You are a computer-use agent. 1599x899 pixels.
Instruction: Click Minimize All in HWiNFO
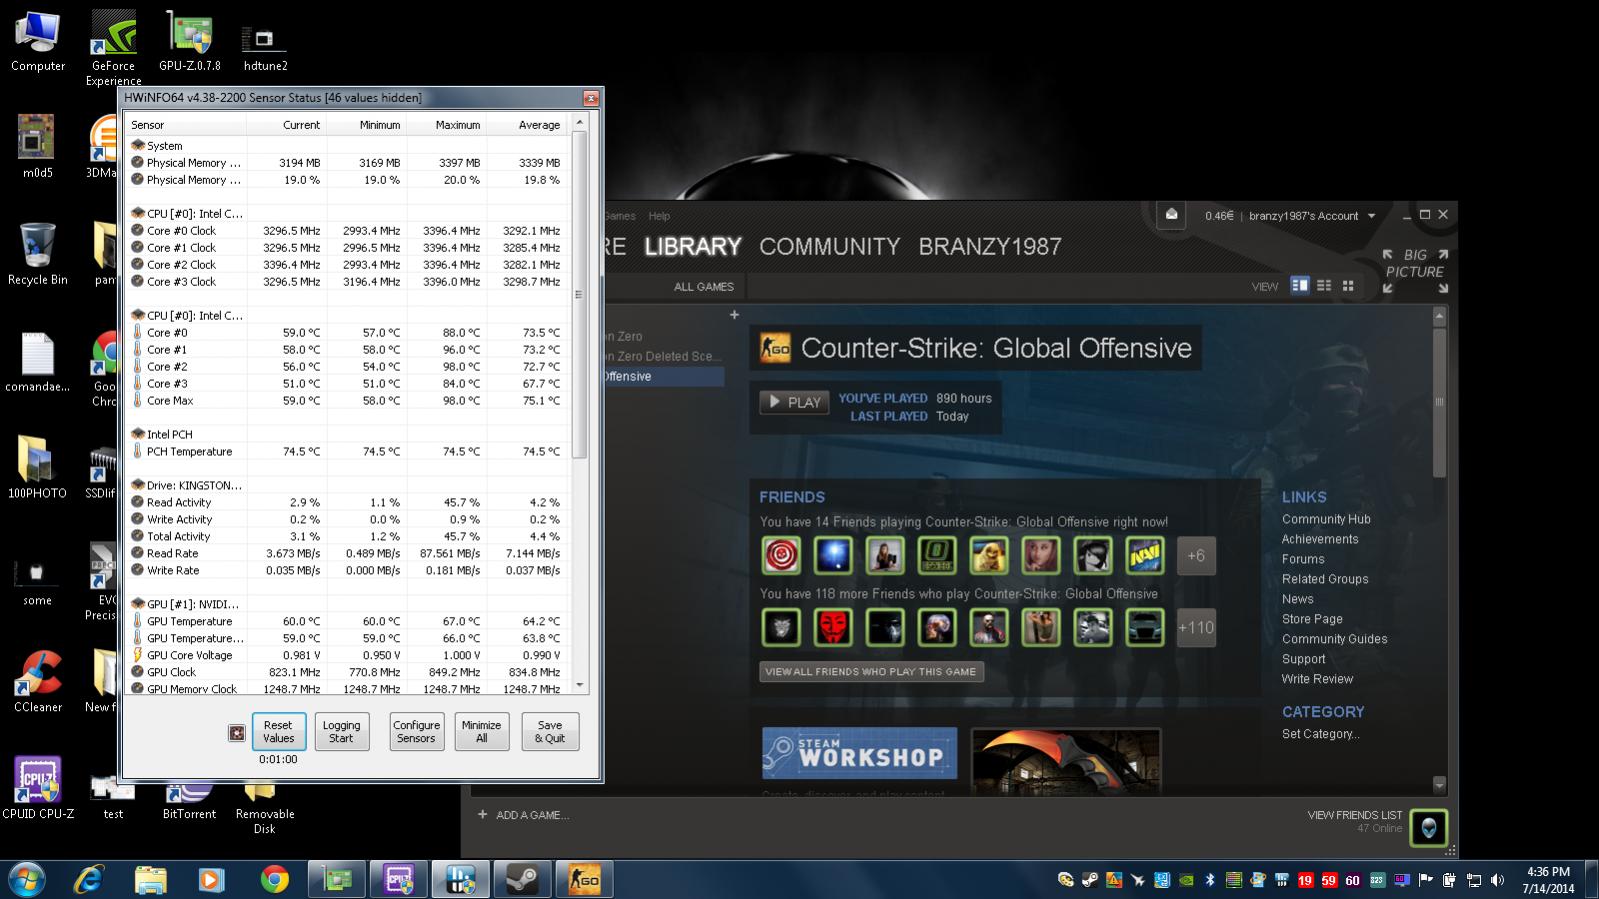(481, 732)
